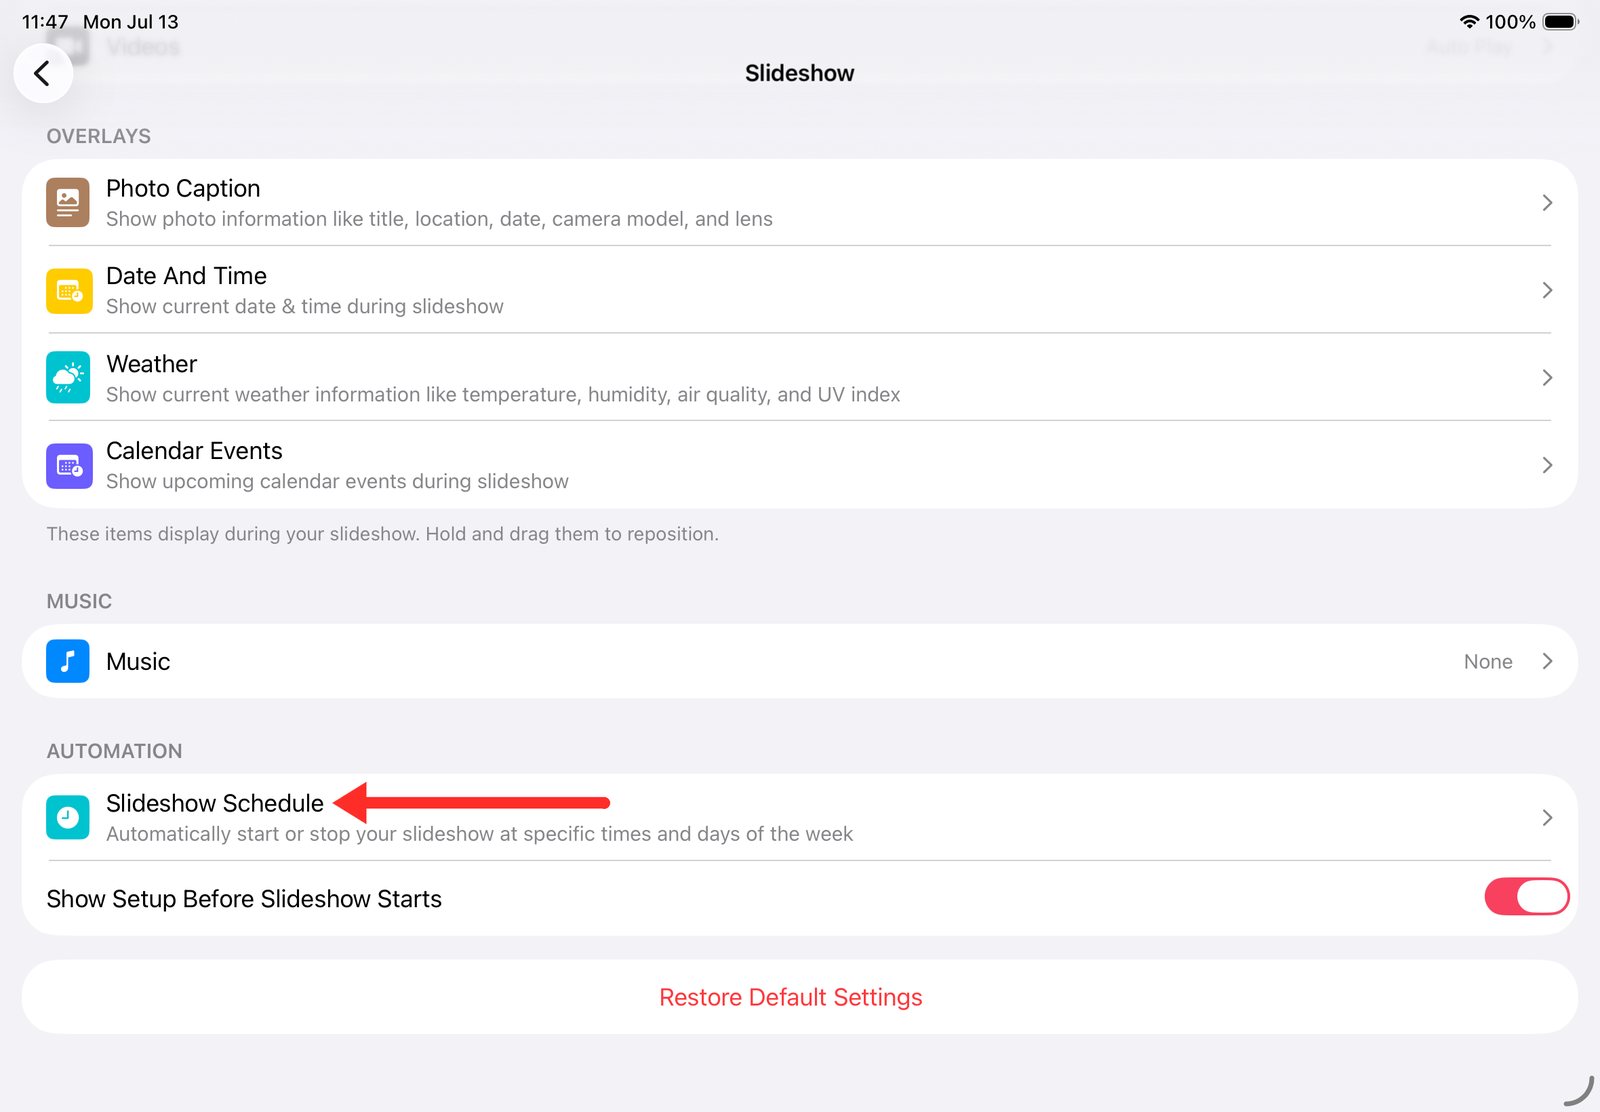The width and height of the screenshot is (1600, 1112).
Task: Open the Slideshow Schedule chevron
Action: pos(1547,818)
